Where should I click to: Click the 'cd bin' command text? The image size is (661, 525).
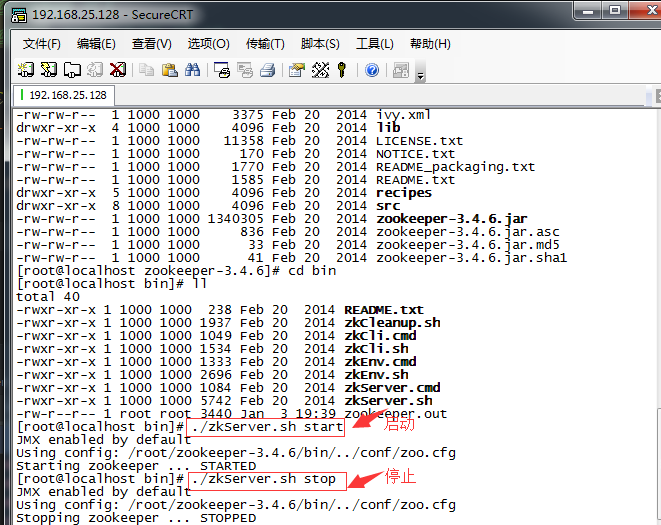click(x=312, y=271)
